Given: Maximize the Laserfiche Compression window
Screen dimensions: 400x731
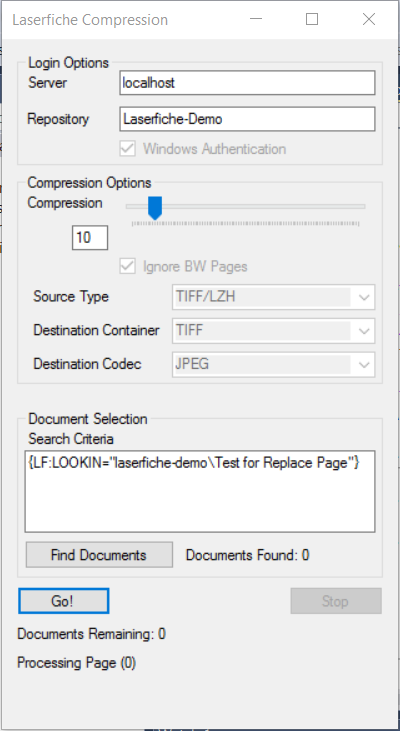Looking at the screenshot, I should (312, 19).
